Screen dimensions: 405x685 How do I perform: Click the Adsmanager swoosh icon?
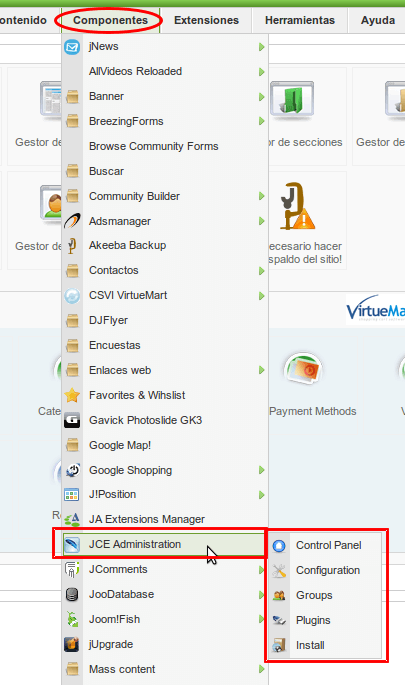coord(72,221)
